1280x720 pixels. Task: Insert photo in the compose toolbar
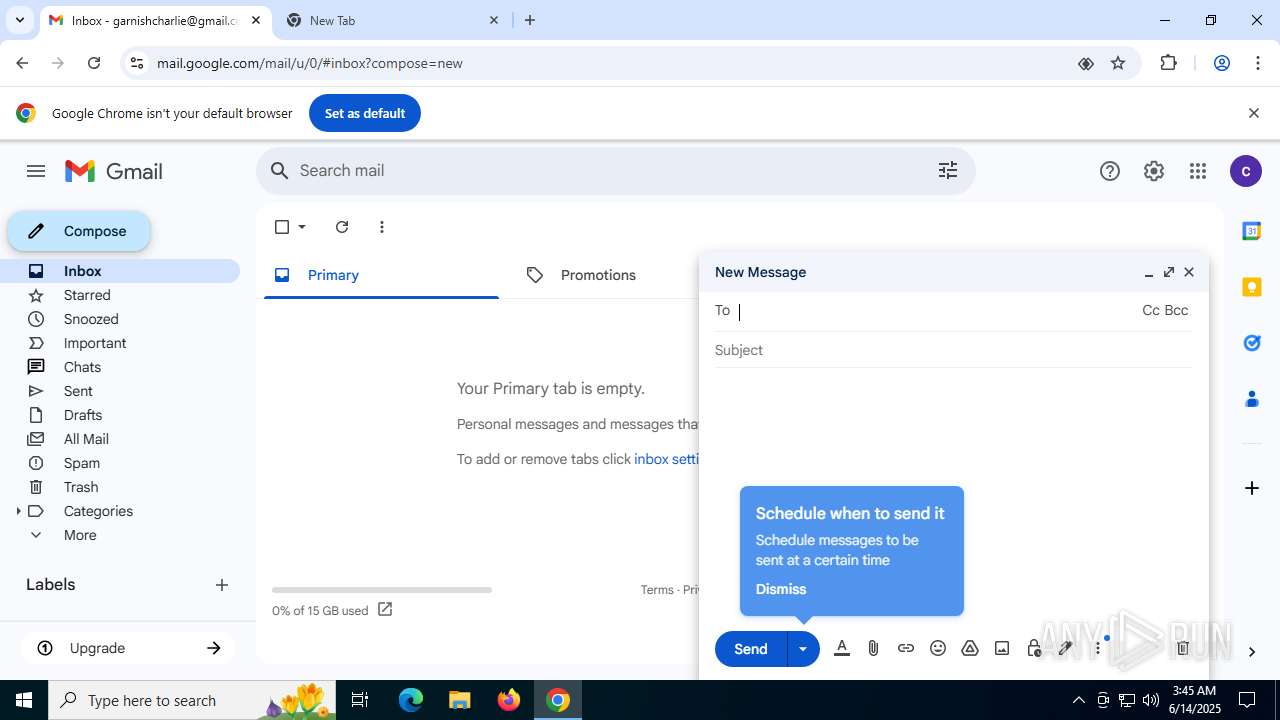(x=1002, y=648)
